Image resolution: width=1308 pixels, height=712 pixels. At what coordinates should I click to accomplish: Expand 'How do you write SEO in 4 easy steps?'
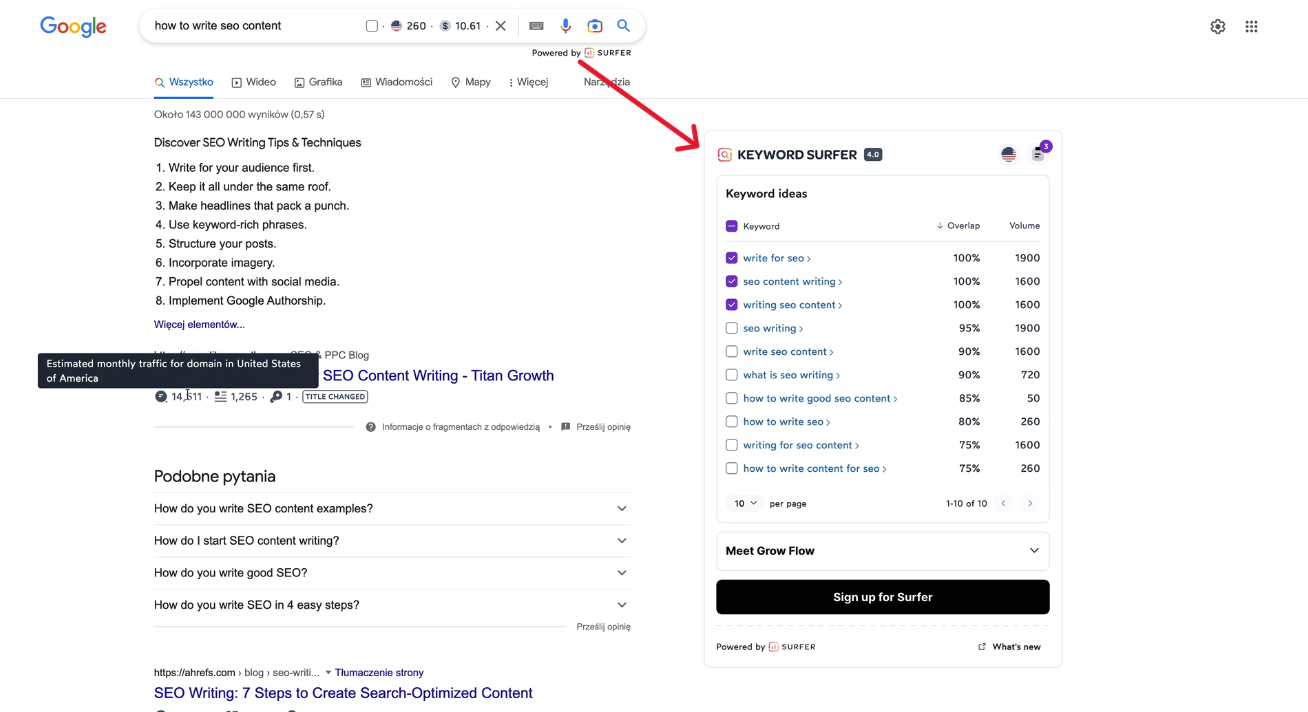pos(392,604)
